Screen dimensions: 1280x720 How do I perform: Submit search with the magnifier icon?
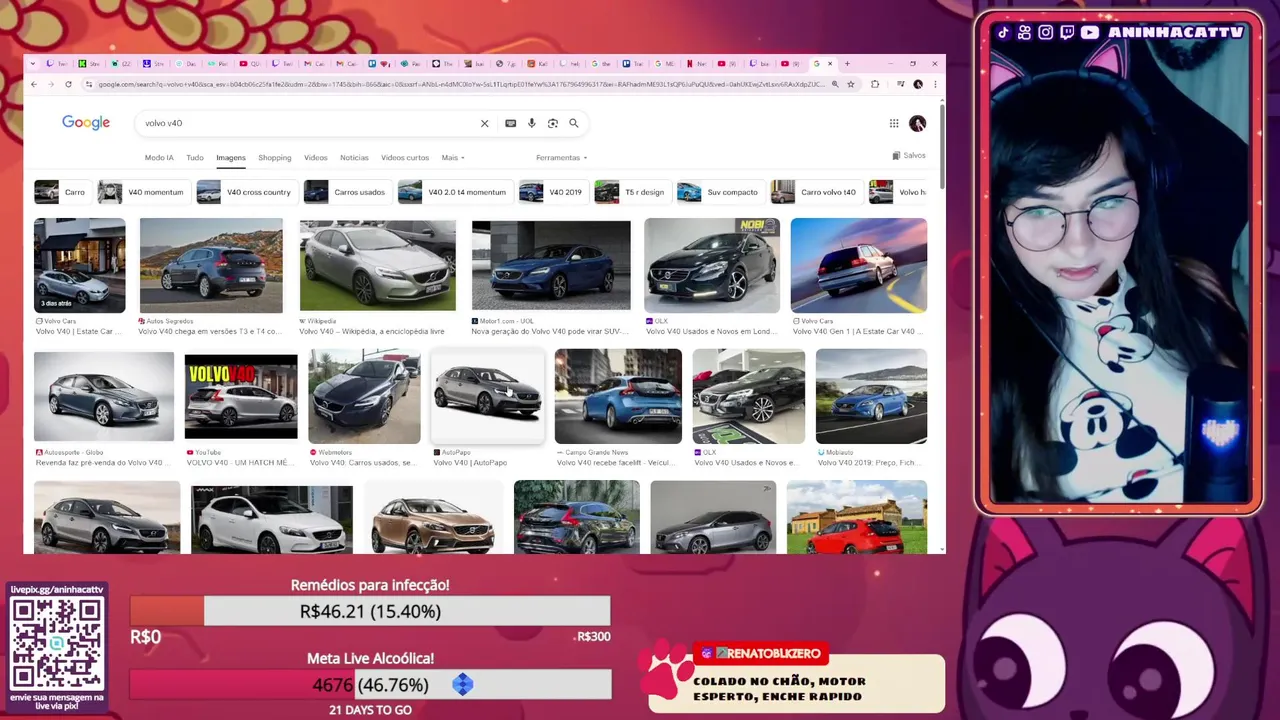[x=574, y=123]
